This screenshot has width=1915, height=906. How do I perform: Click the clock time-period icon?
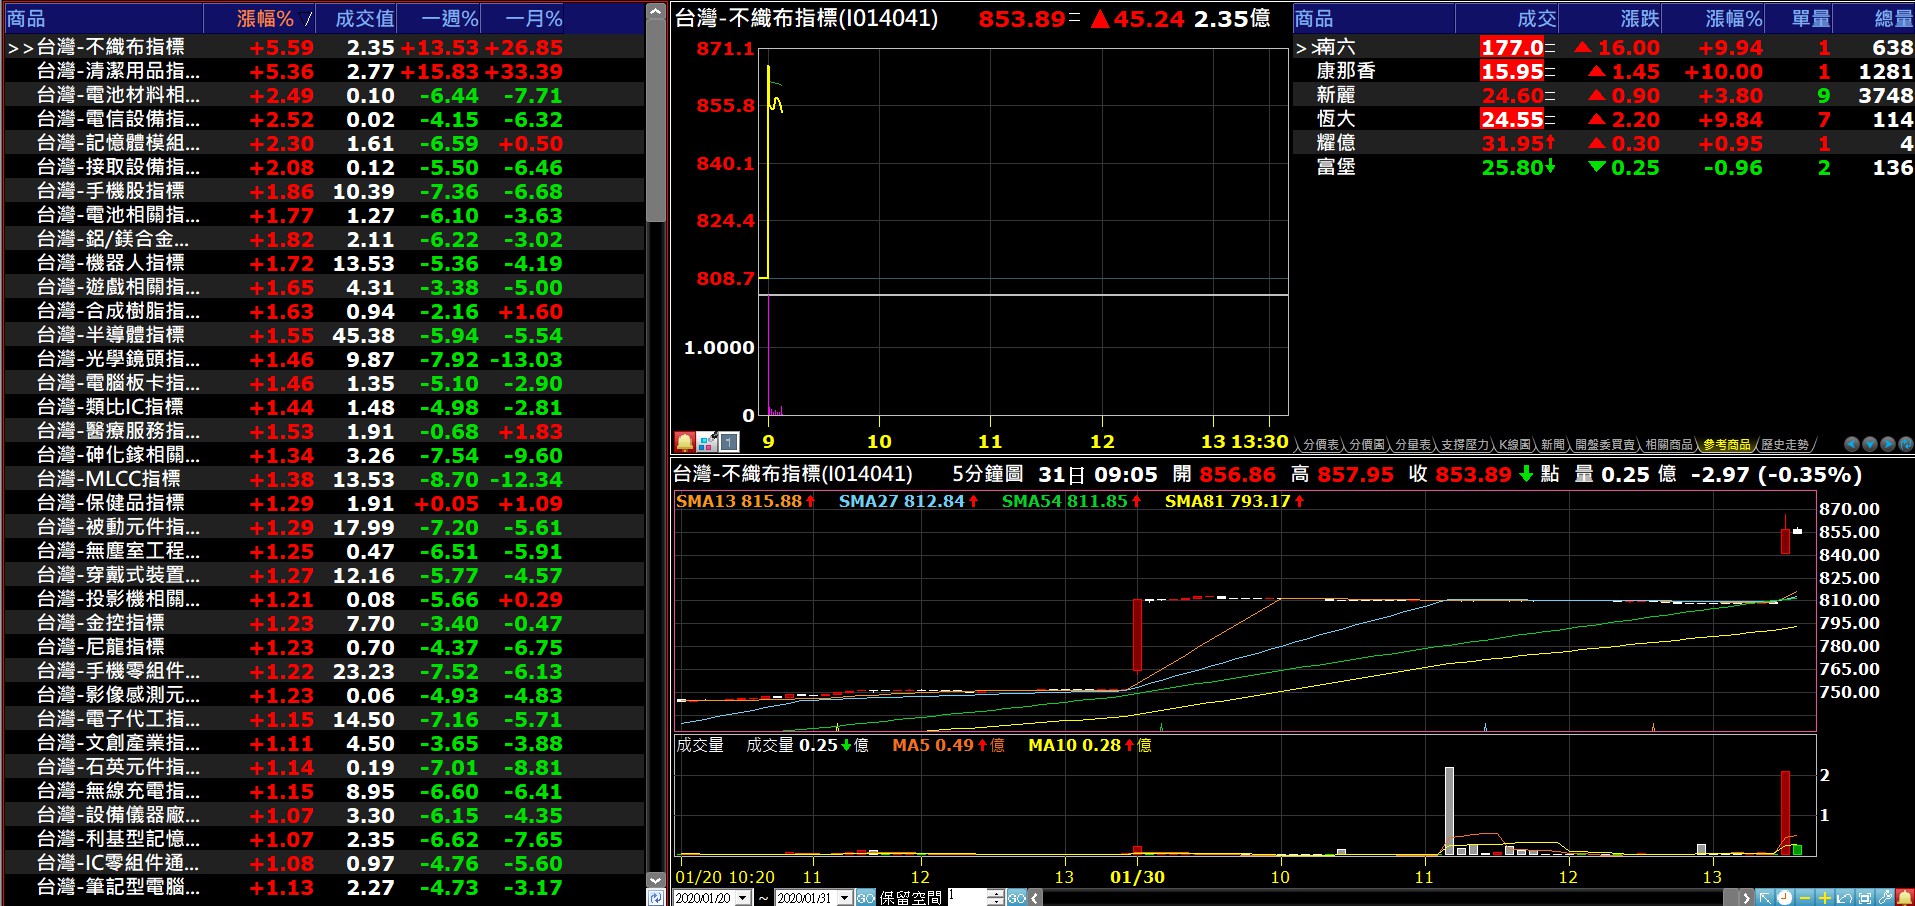click(x=1784, y=898)
